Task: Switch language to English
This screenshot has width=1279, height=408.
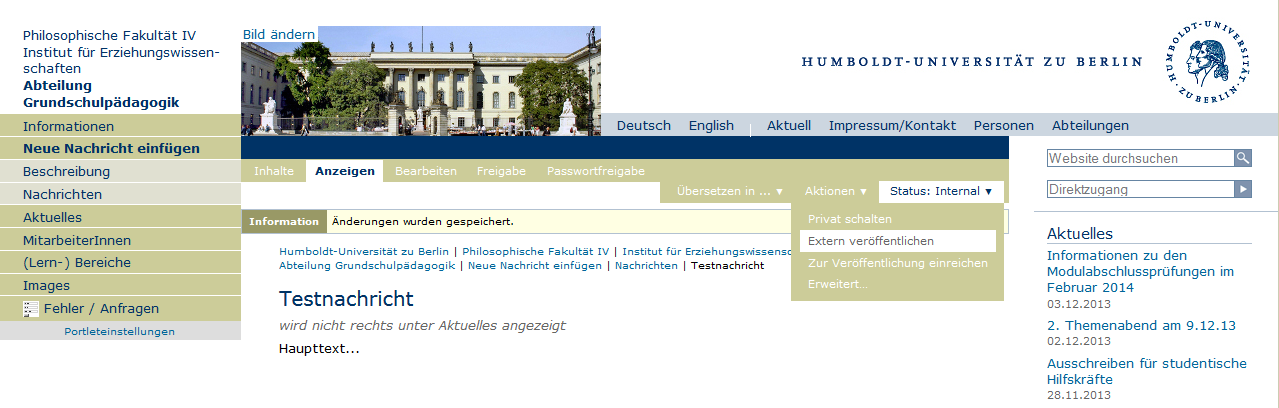Action: tap(711, 125)
